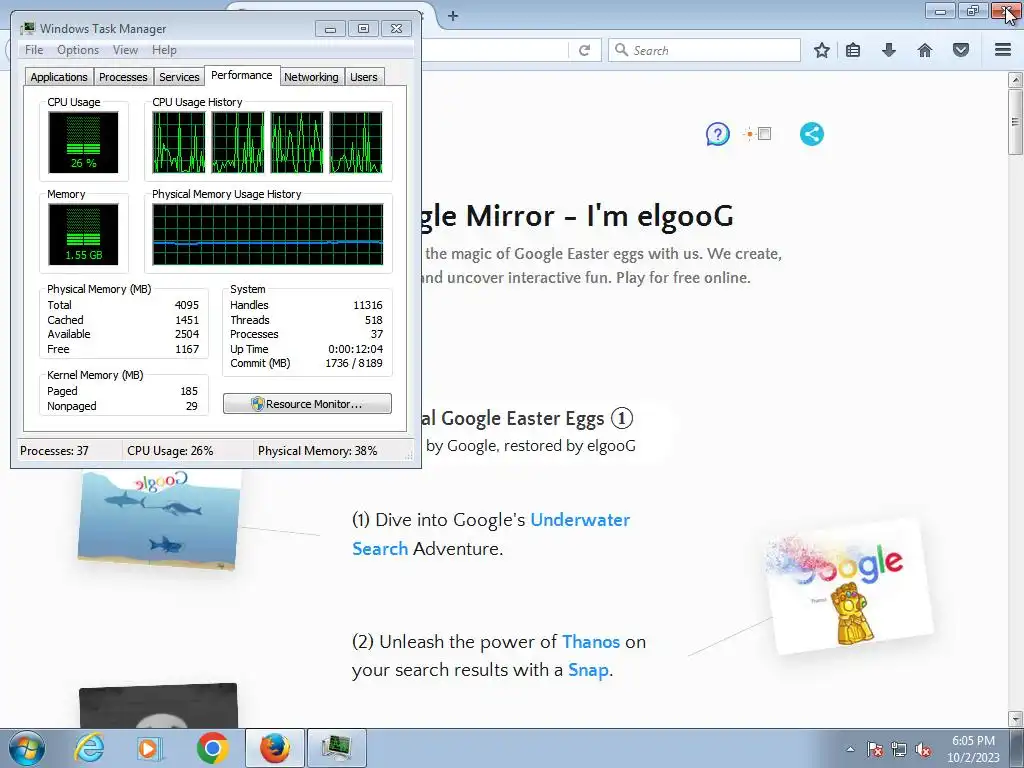The height and width of the screenshot is (768, 1024).
Task: Click the Thanos gauntlet Google thumbnail
Action: (x=850, y=588)
